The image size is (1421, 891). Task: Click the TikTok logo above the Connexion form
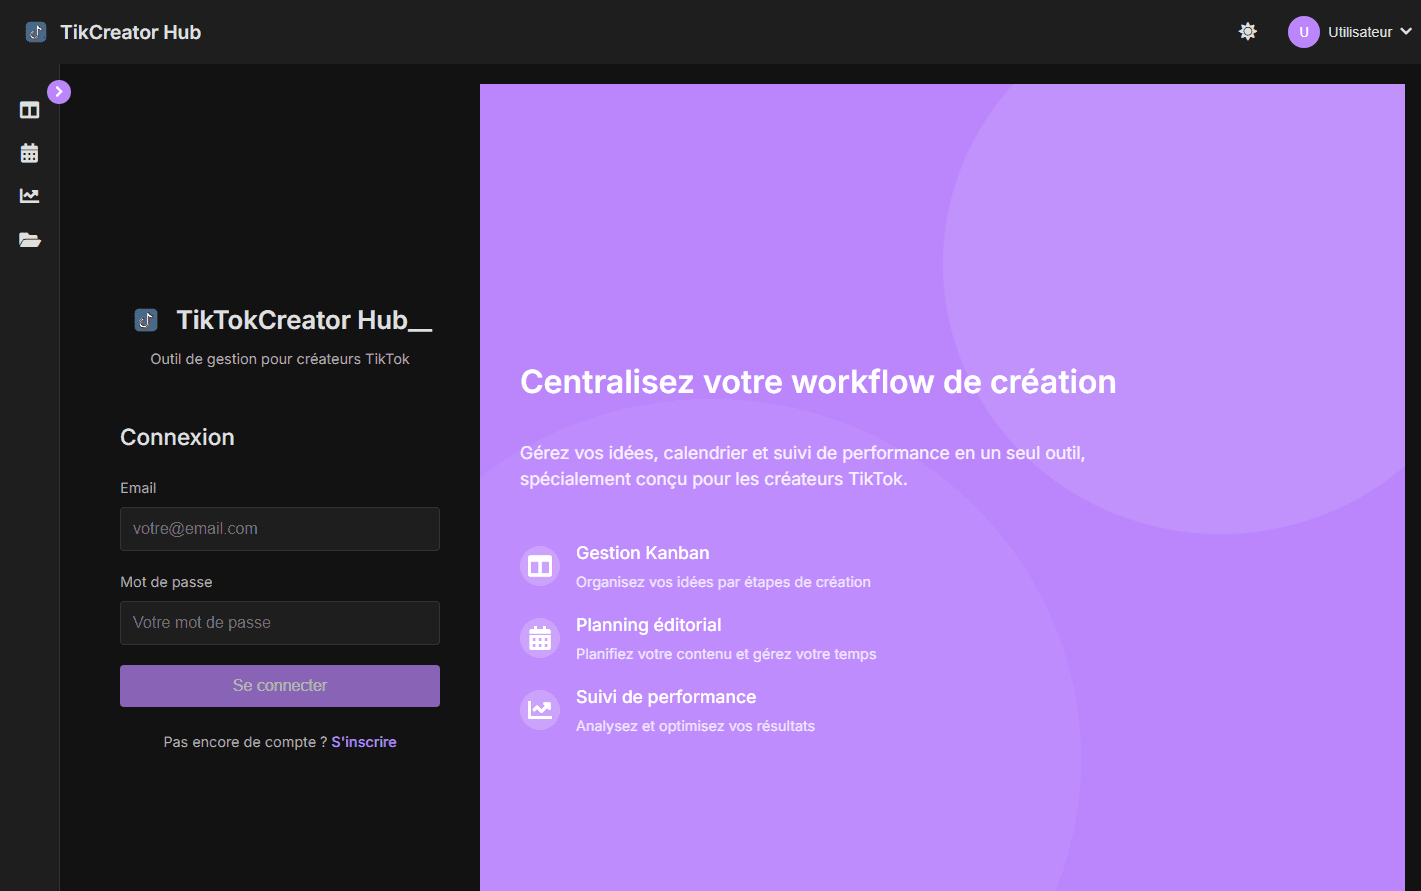click(147, 319)
